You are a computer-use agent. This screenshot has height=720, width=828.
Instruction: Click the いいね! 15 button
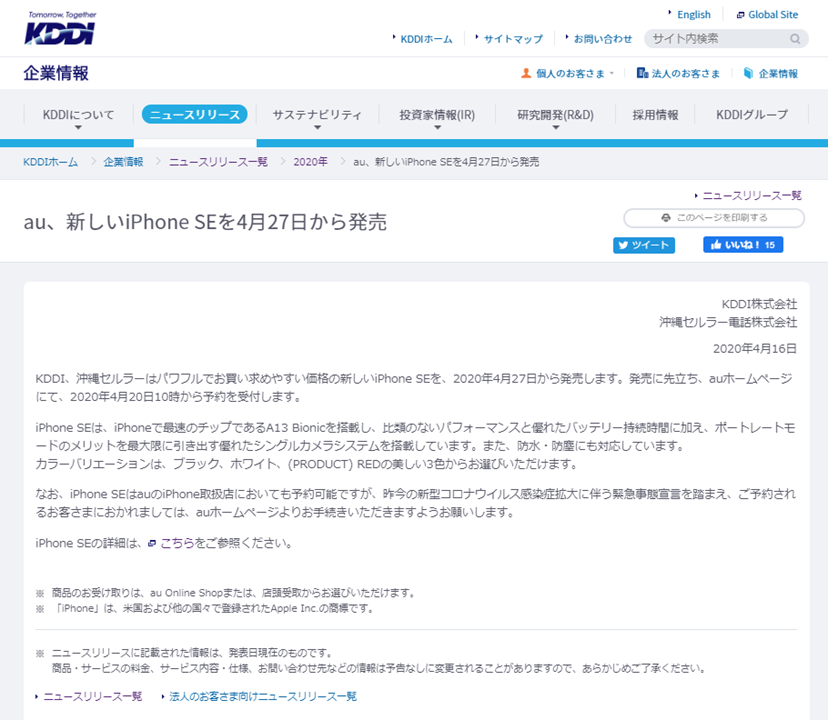tap(743, 245)
